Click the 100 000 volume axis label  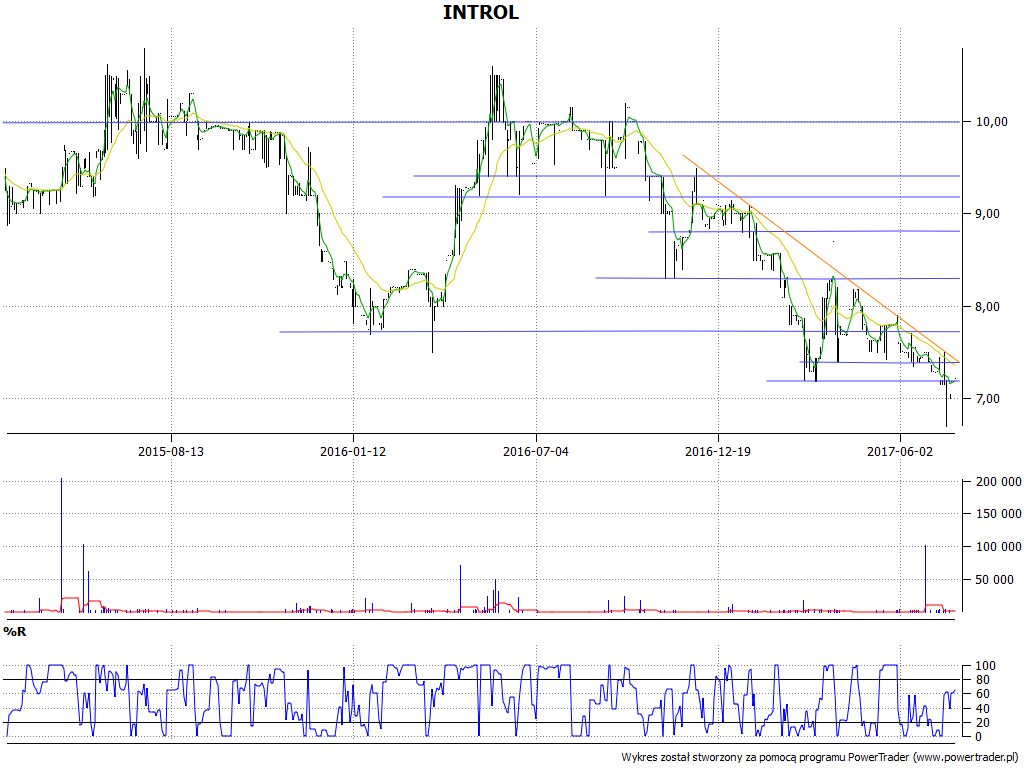click(999, 547)
